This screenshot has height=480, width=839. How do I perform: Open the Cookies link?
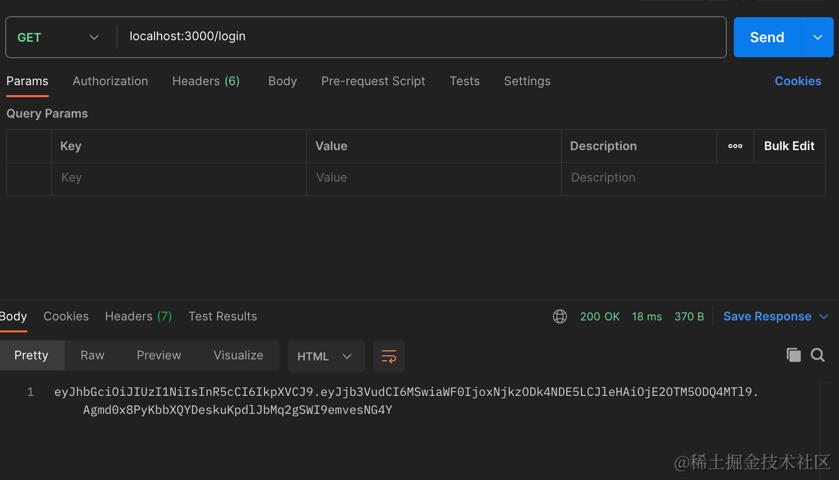[x=797, y=81]
